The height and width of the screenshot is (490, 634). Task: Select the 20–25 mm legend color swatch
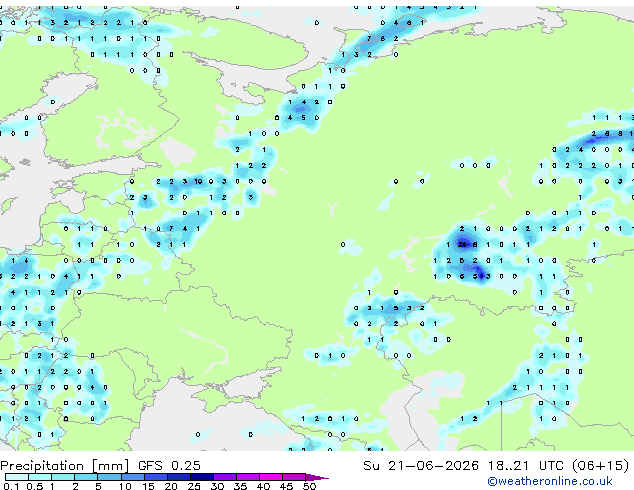[x=179, y=477]
